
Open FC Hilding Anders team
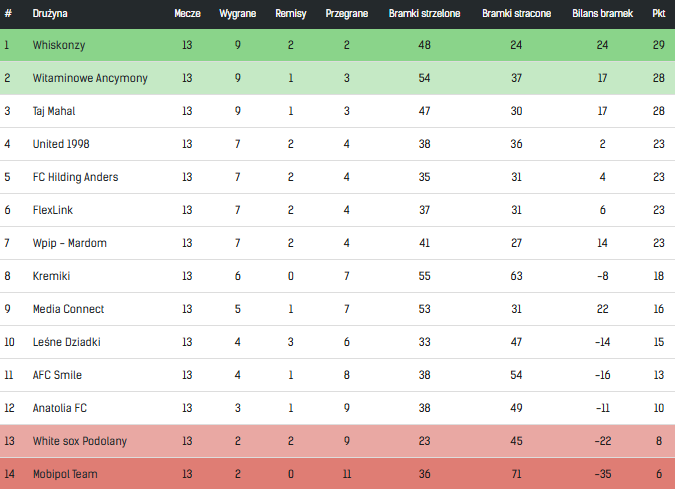point(75,177)
